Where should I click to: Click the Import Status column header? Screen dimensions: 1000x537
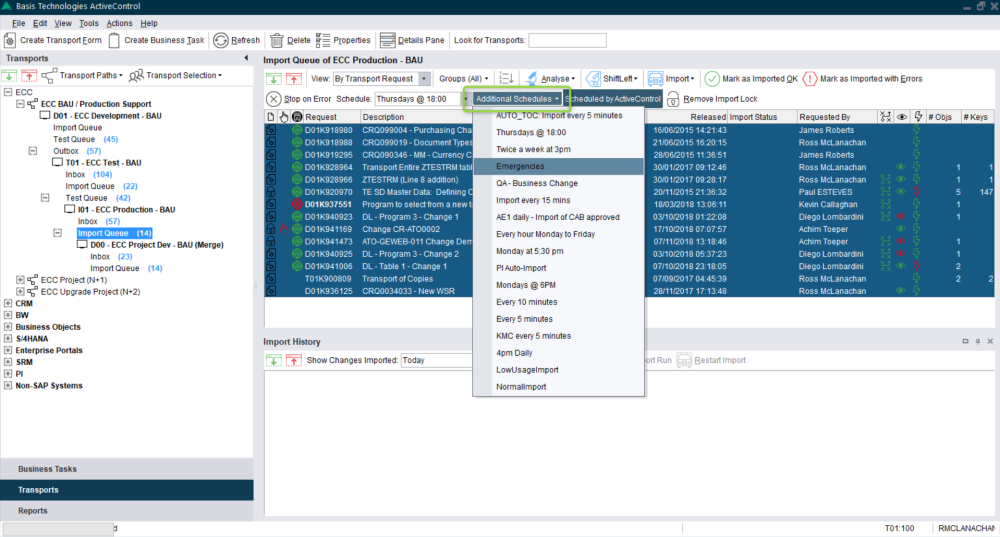pos(761,117)
